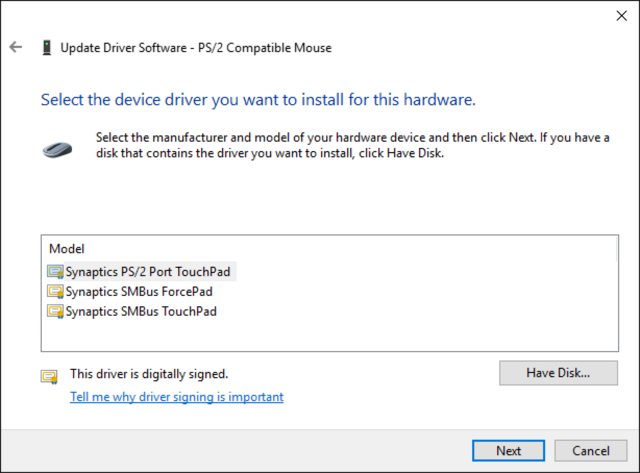Click the Model column header
Screen dimensions: 640x473
coord(67,248)
